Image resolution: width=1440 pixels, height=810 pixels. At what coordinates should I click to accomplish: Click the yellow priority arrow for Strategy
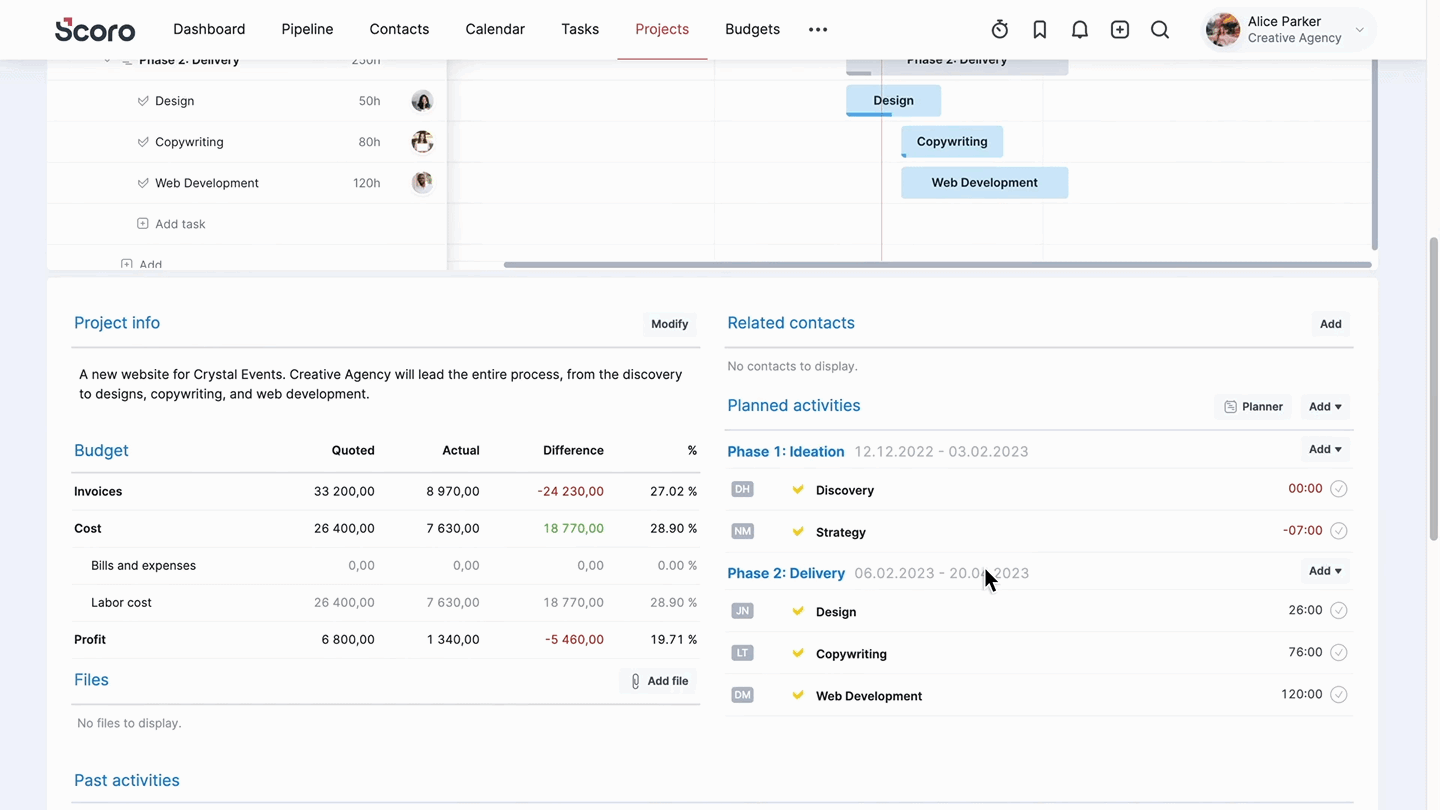pos(798,532)
